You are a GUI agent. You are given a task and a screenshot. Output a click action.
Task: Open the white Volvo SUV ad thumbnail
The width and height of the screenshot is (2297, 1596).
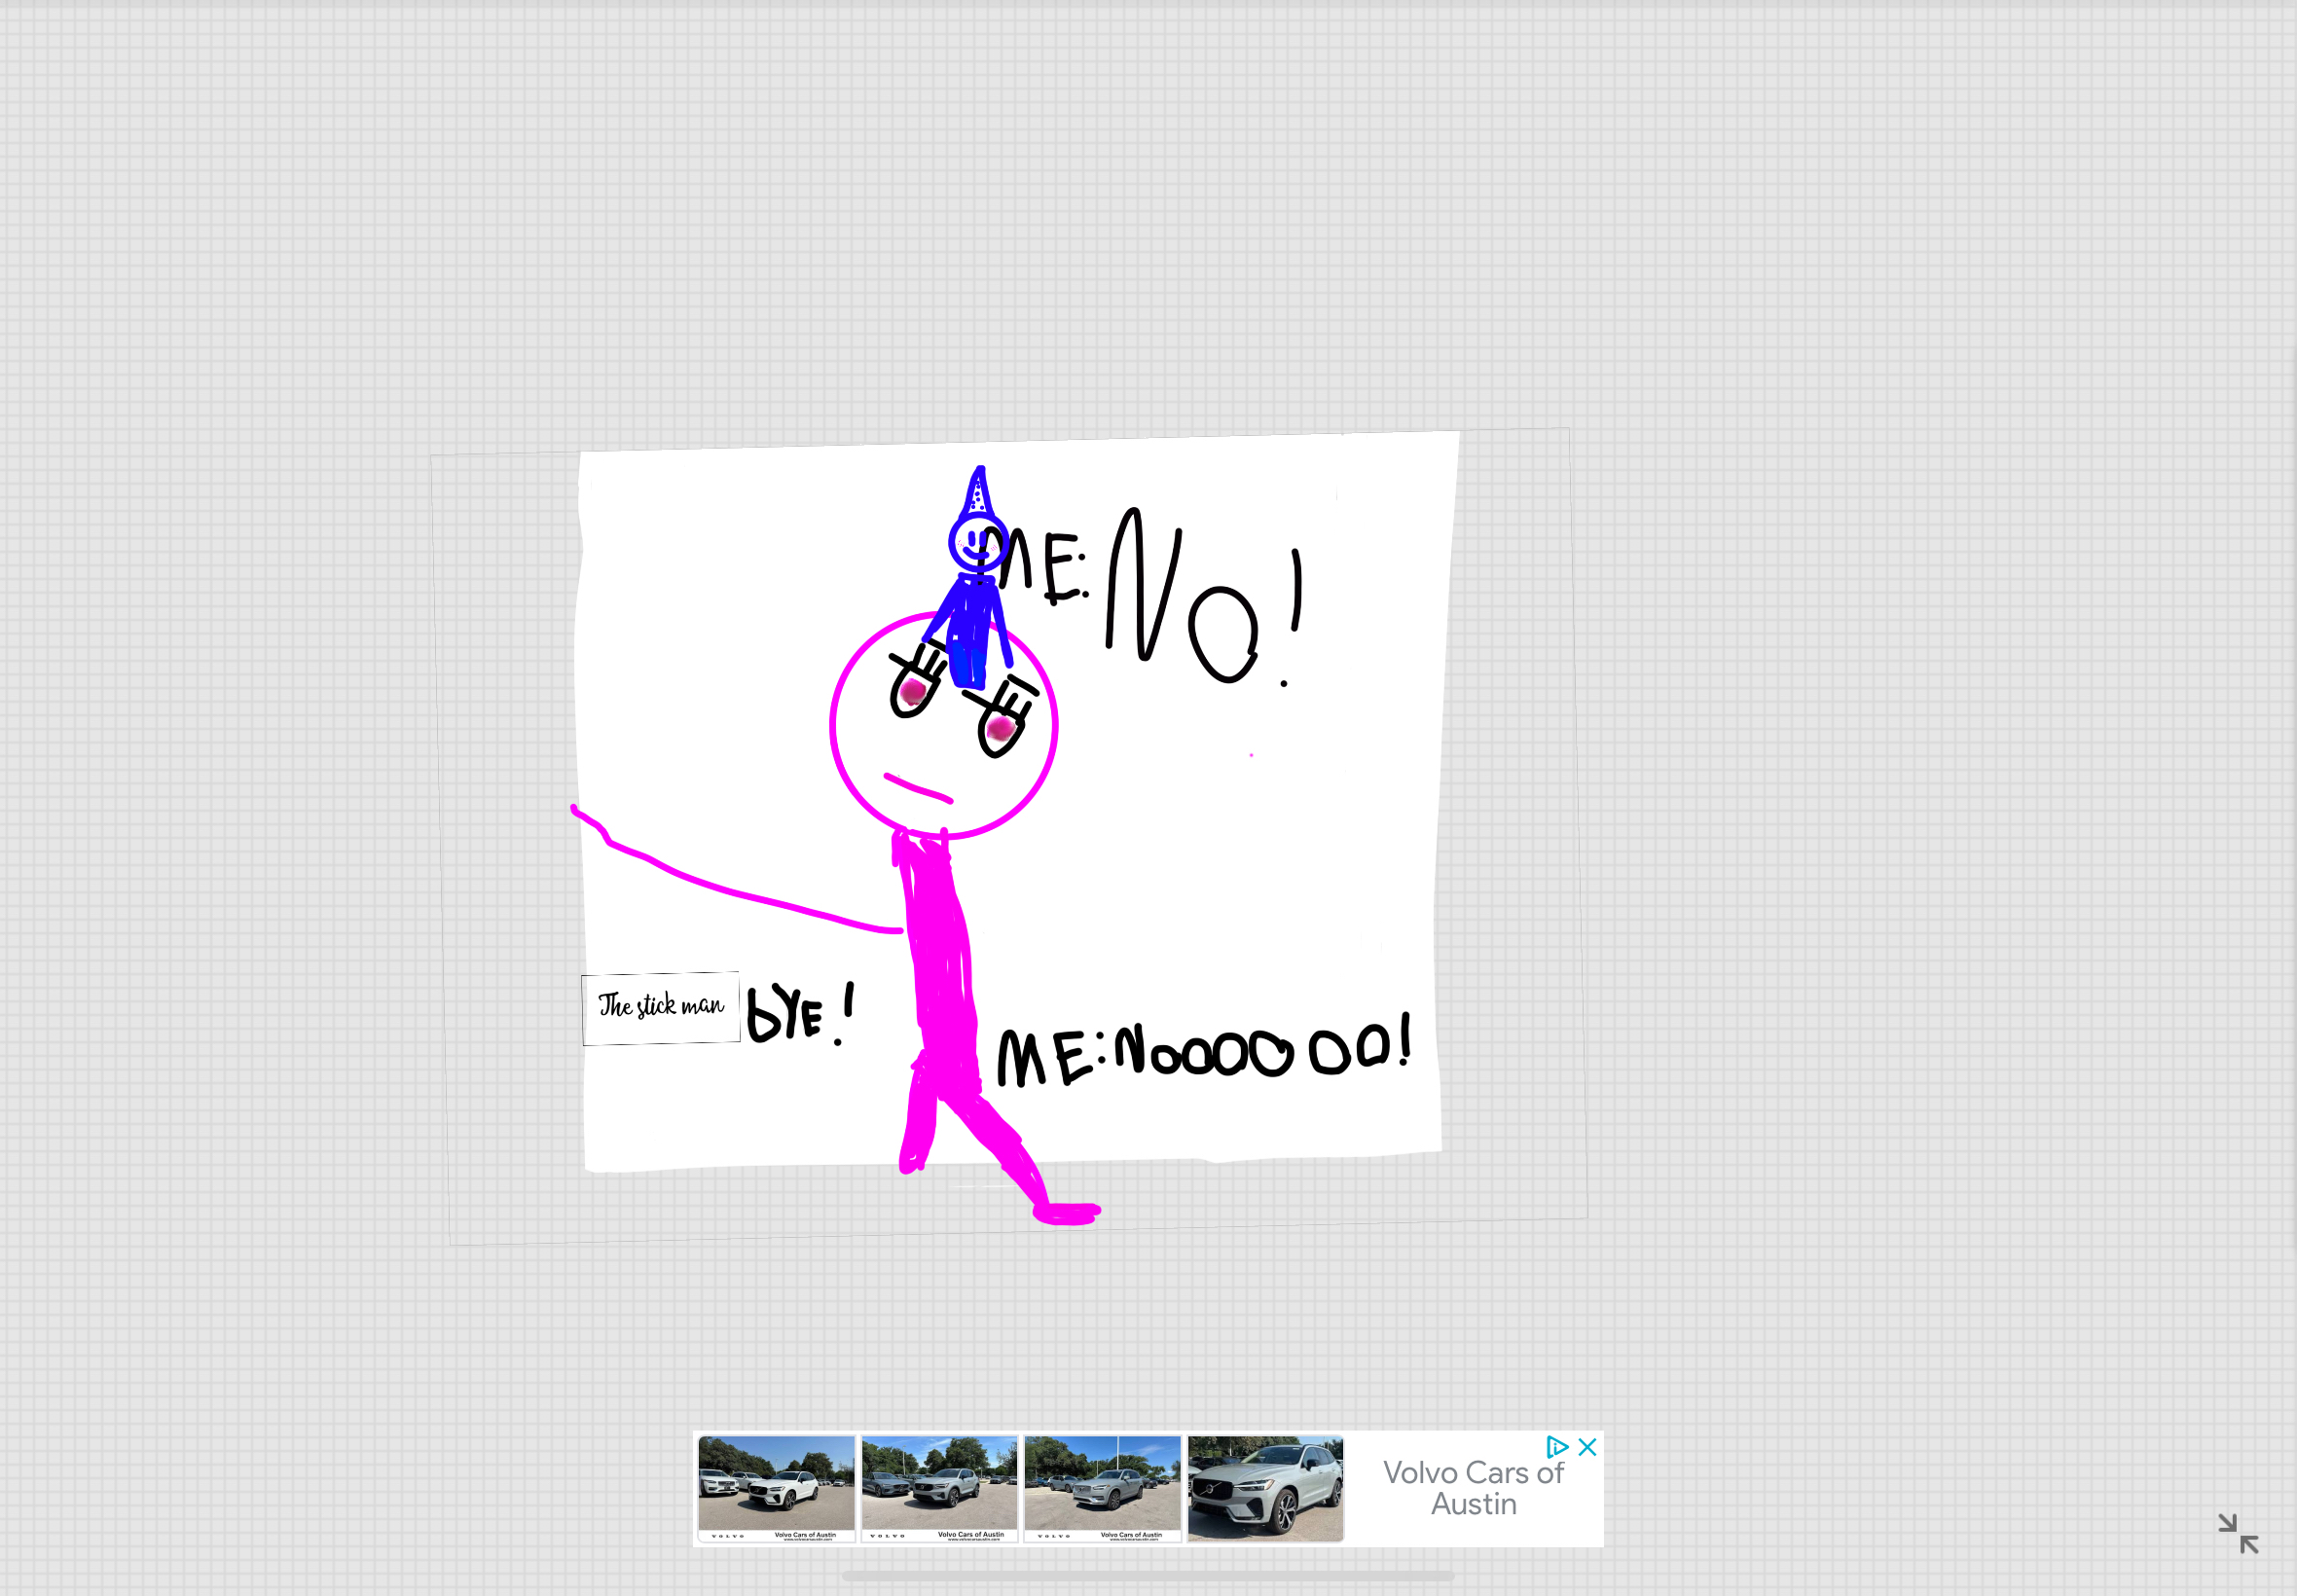(x=776, y=1487)
